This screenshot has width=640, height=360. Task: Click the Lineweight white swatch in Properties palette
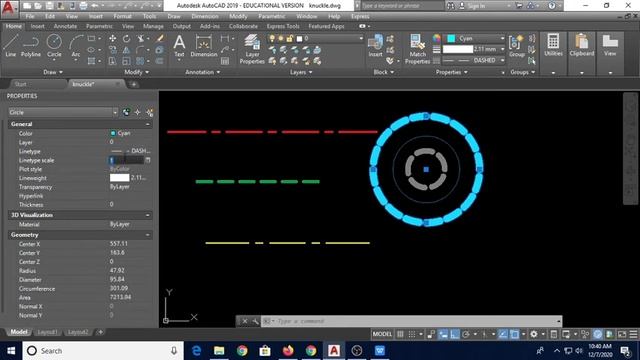[x=120, y=178]
